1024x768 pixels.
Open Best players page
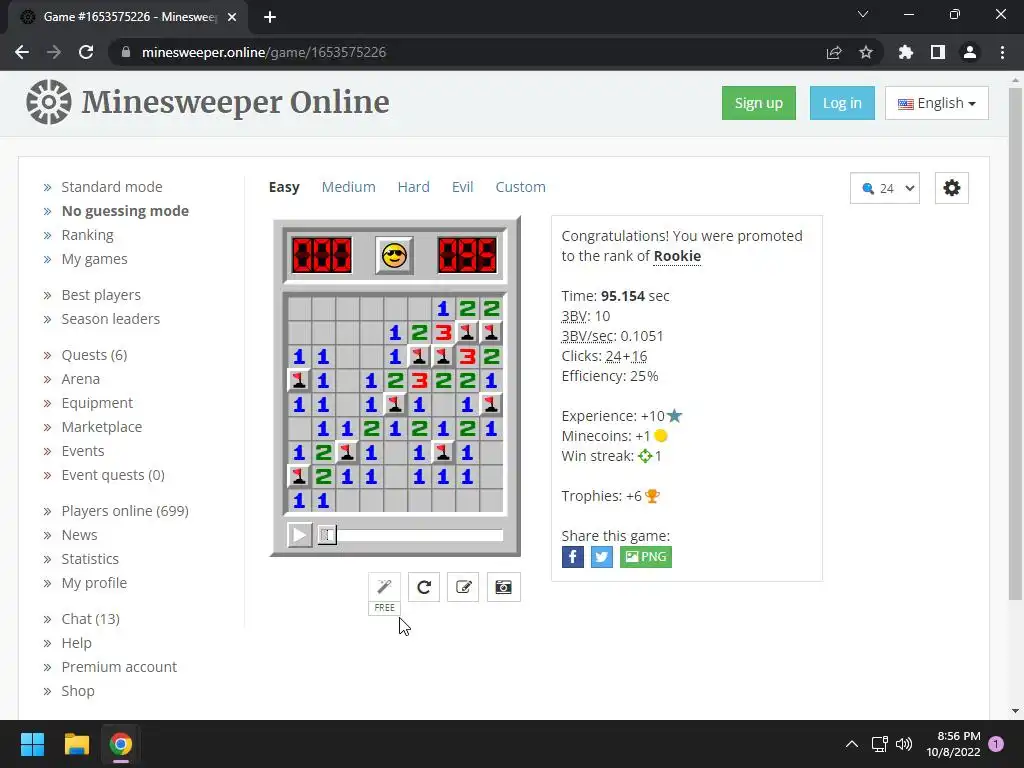(101, 295)
